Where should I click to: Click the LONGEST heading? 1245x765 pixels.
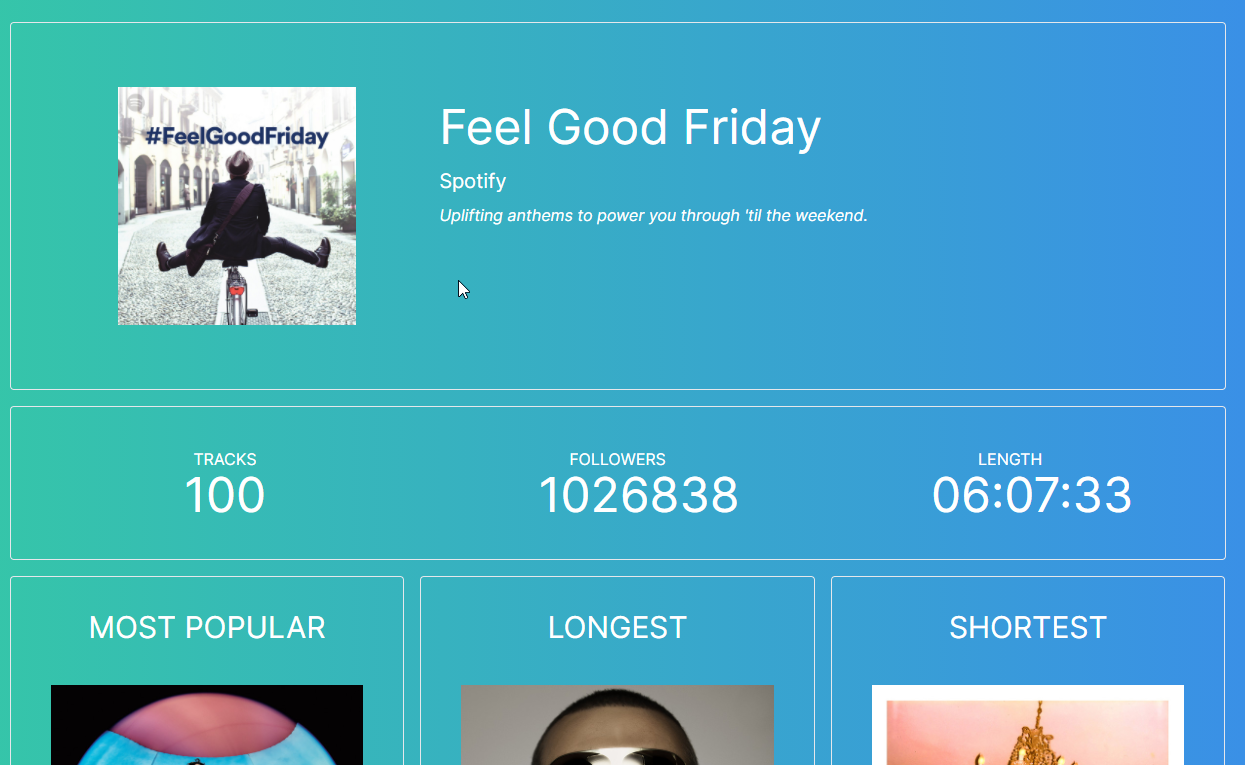click(617, 627)
